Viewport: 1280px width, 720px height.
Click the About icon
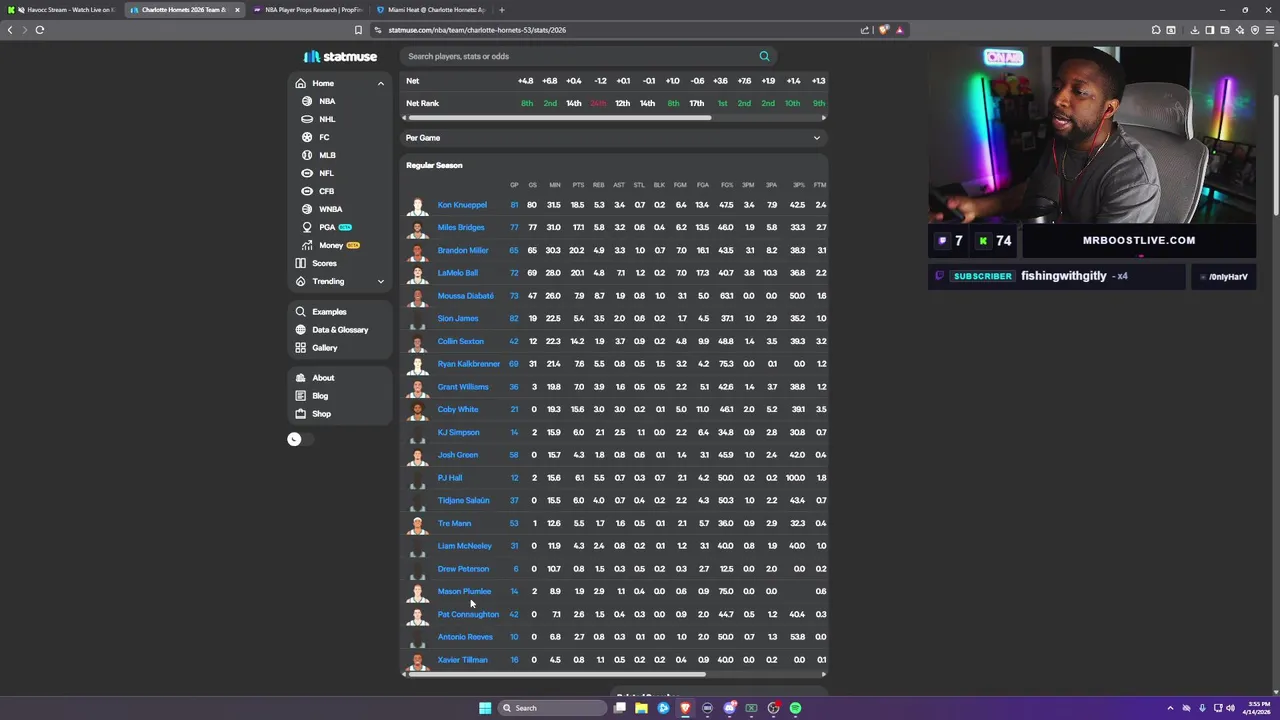300,378
